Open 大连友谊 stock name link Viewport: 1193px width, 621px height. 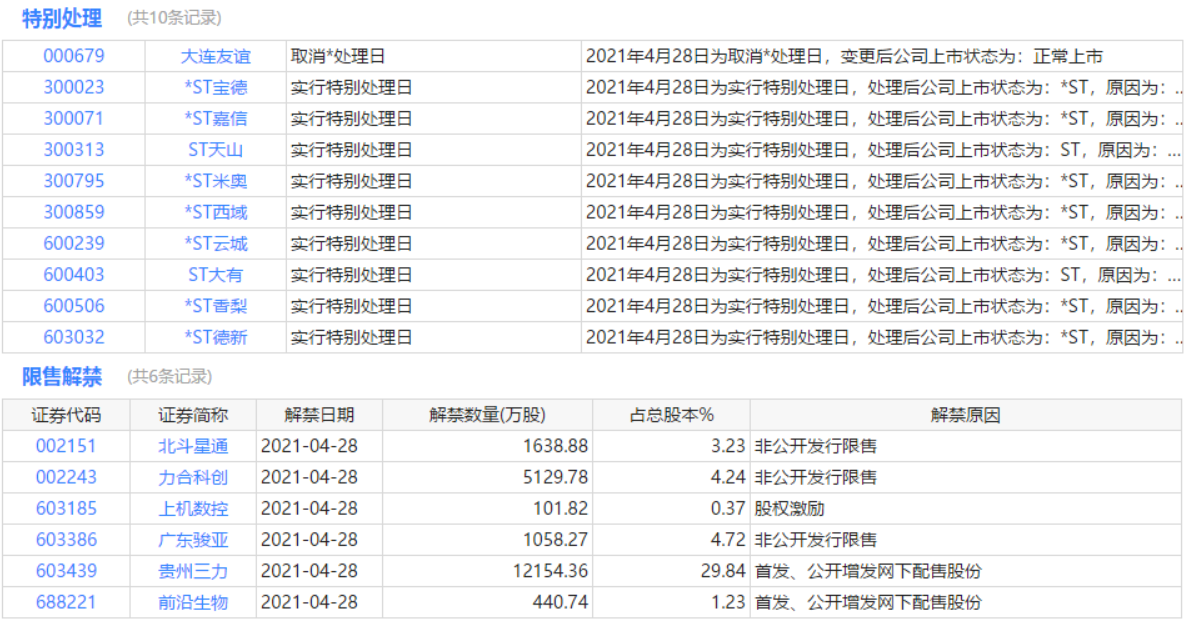[216, 56]
